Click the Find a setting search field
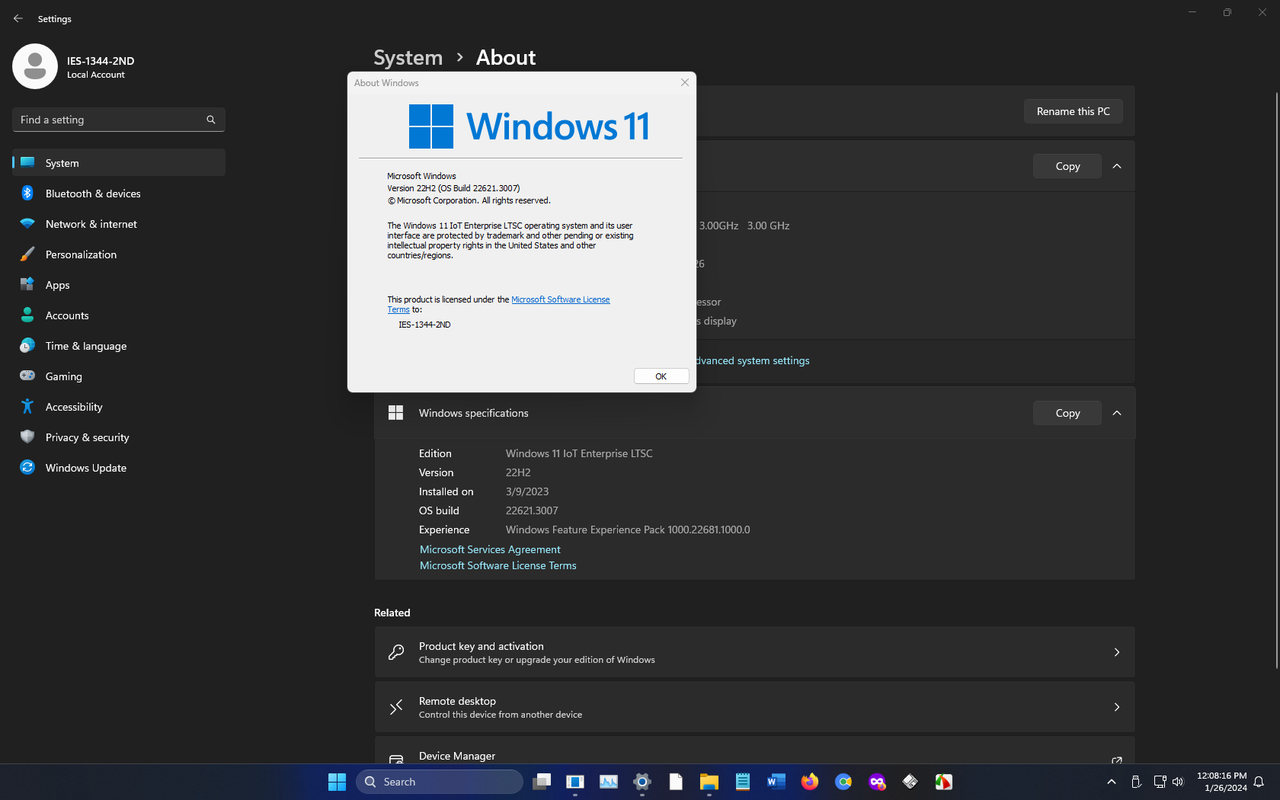This screenshot has height=800, width=1280. pyautogui.click(x=119, y=120)
